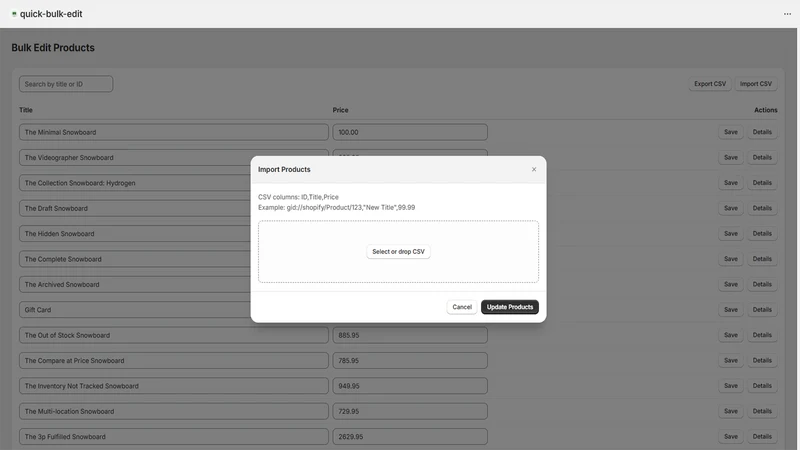Click the Import CSV button
This screenshot has height=450, width=800.
coord(756,84)
